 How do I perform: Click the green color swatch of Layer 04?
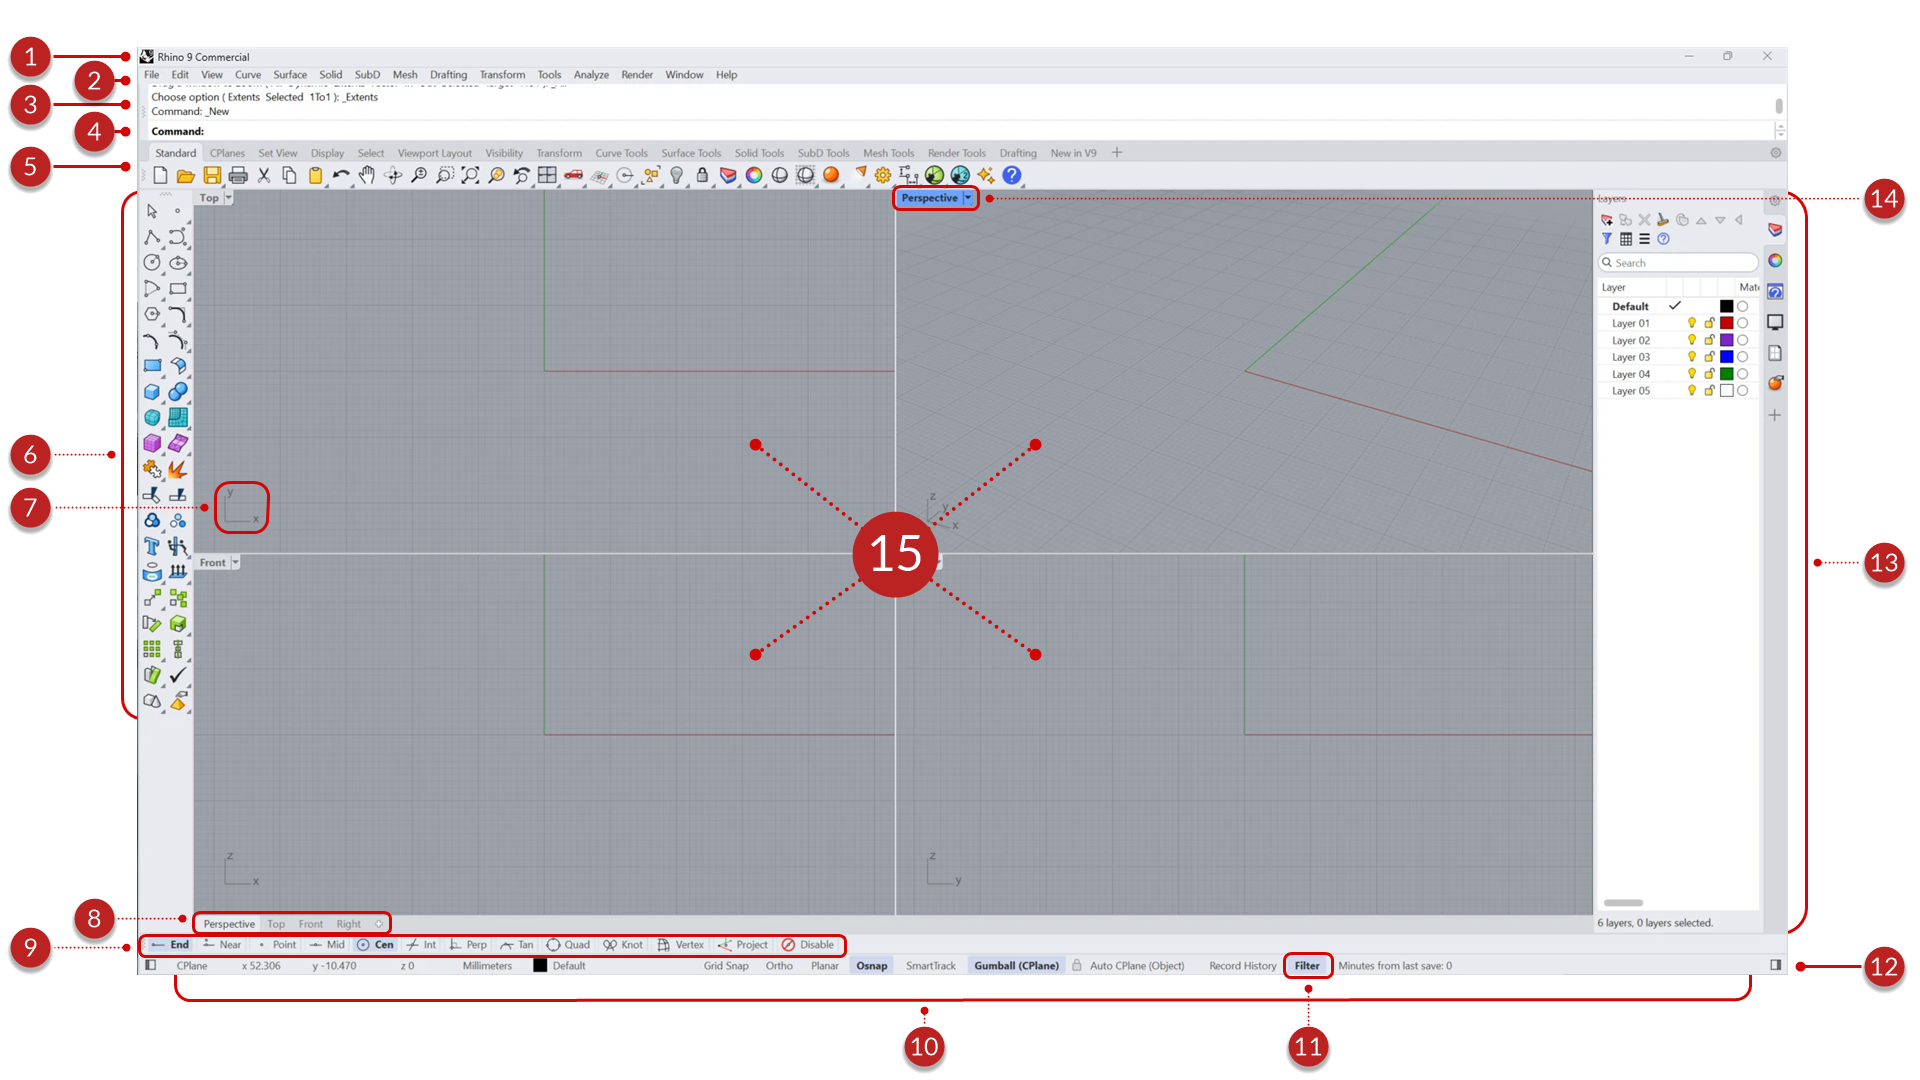click(x=1726, y=374)
